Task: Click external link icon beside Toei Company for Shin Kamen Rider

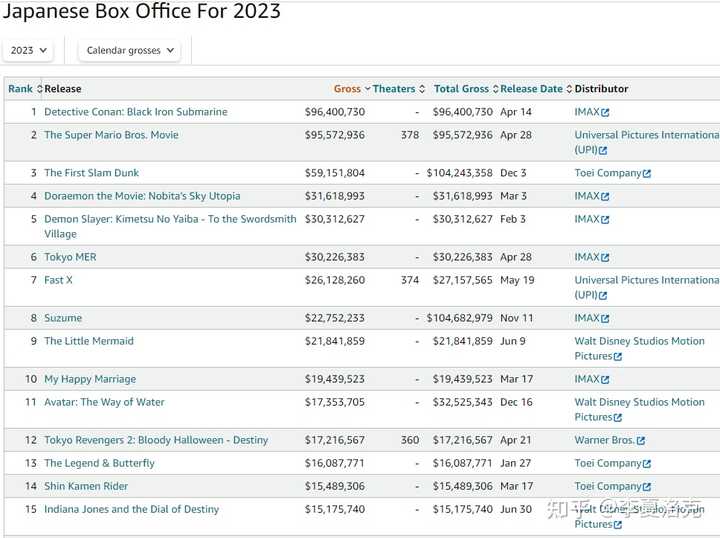Action: 647,487
